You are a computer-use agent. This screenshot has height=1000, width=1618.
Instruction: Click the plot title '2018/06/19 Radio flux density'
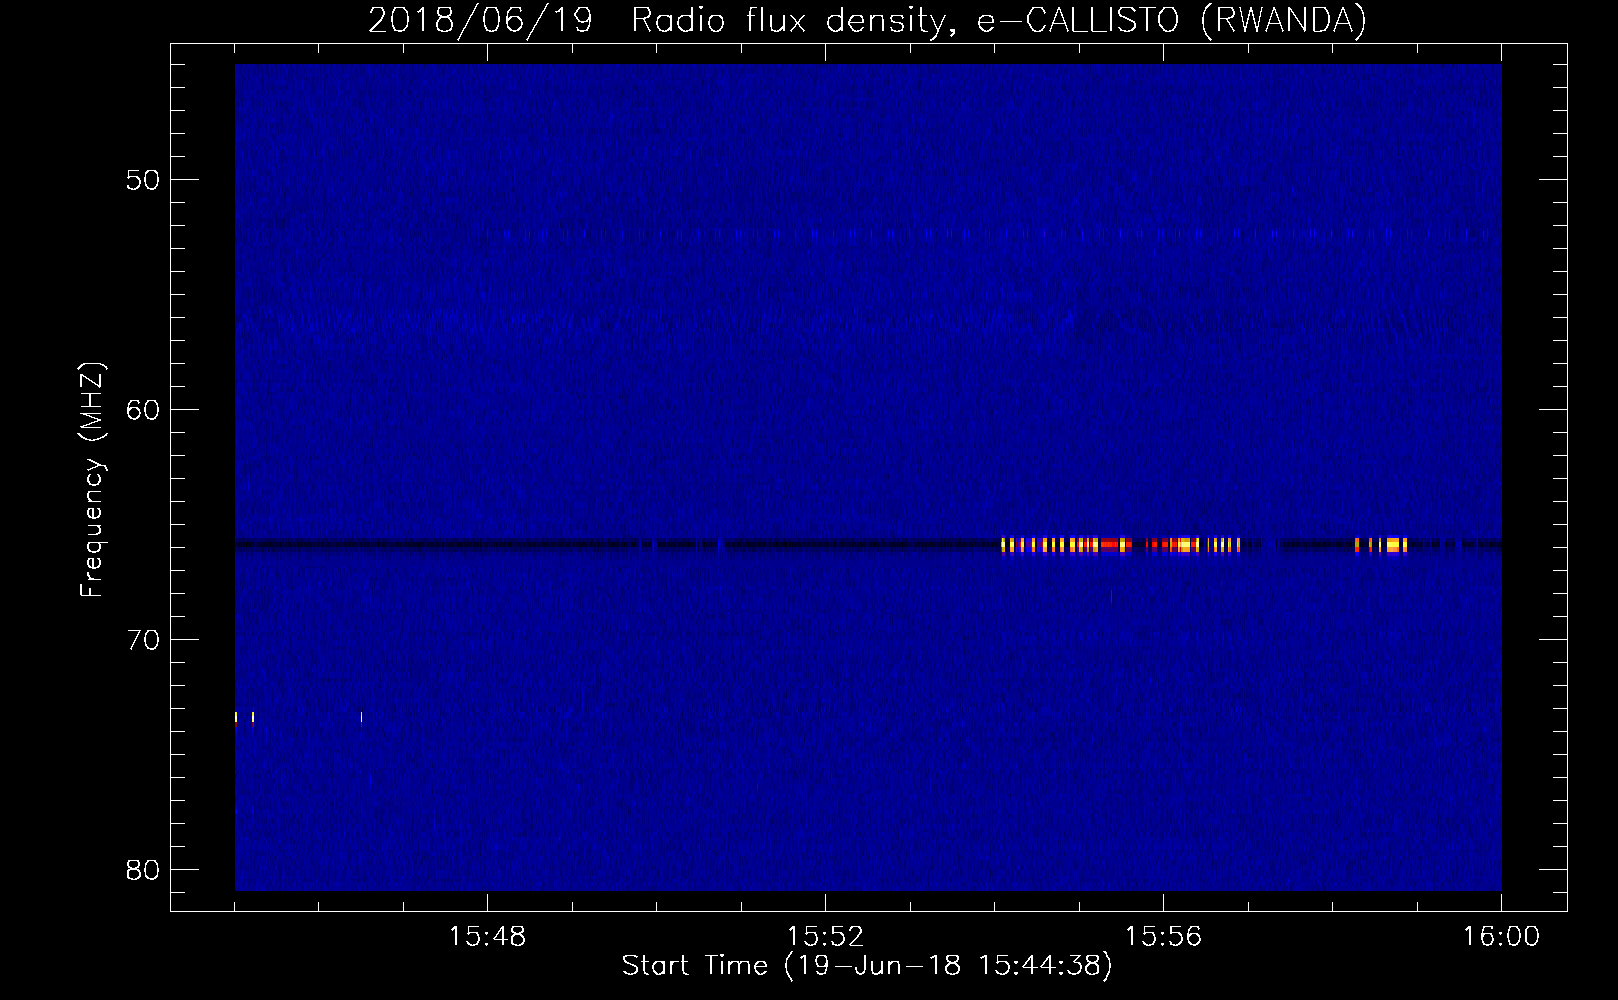pos(658,20)
